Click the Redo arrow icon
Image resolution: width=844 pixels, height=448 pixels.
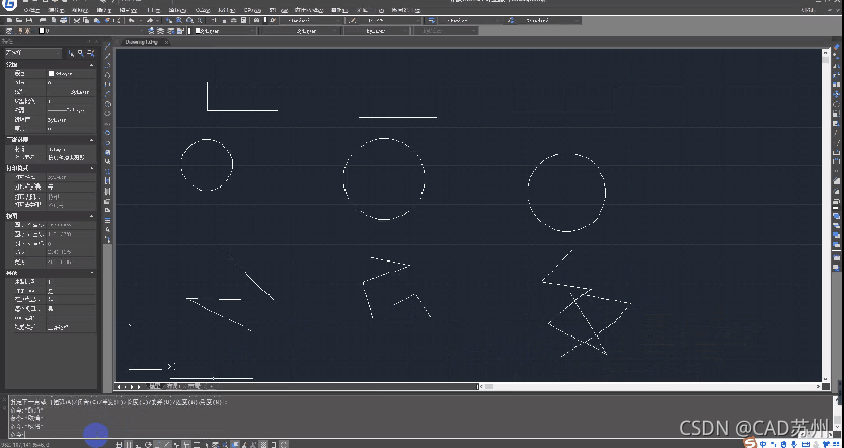150,20
